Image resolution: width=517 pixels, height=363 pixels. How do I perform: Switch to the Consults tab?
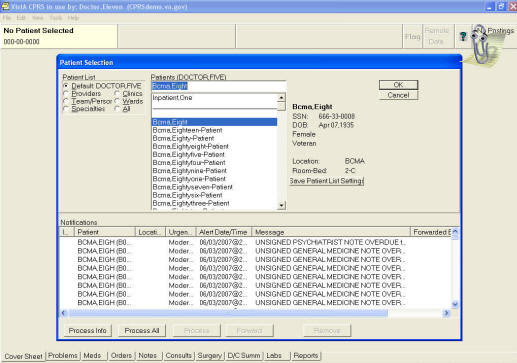pos(178,356)
